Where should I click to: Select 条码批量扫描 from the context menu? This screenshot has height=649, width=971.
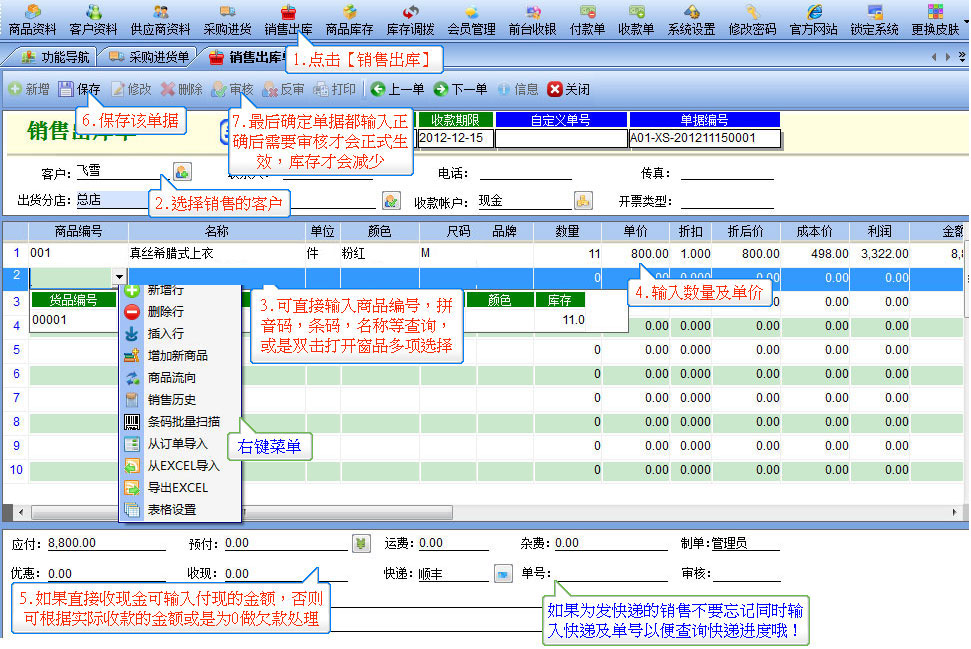point(183,421)
